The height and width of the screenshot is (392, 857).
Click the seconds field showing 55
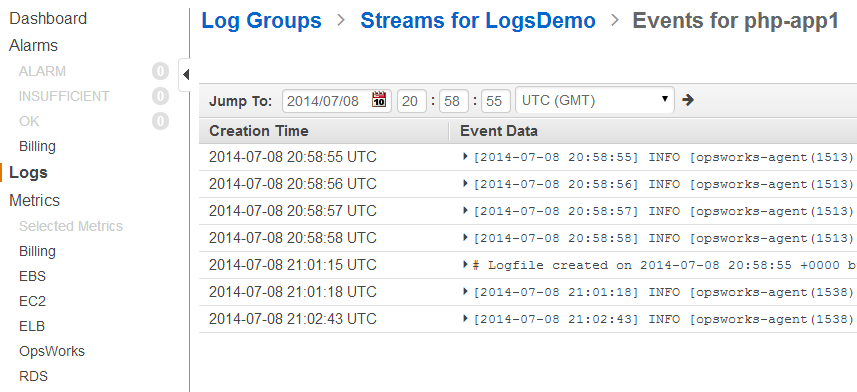(496, 101)
